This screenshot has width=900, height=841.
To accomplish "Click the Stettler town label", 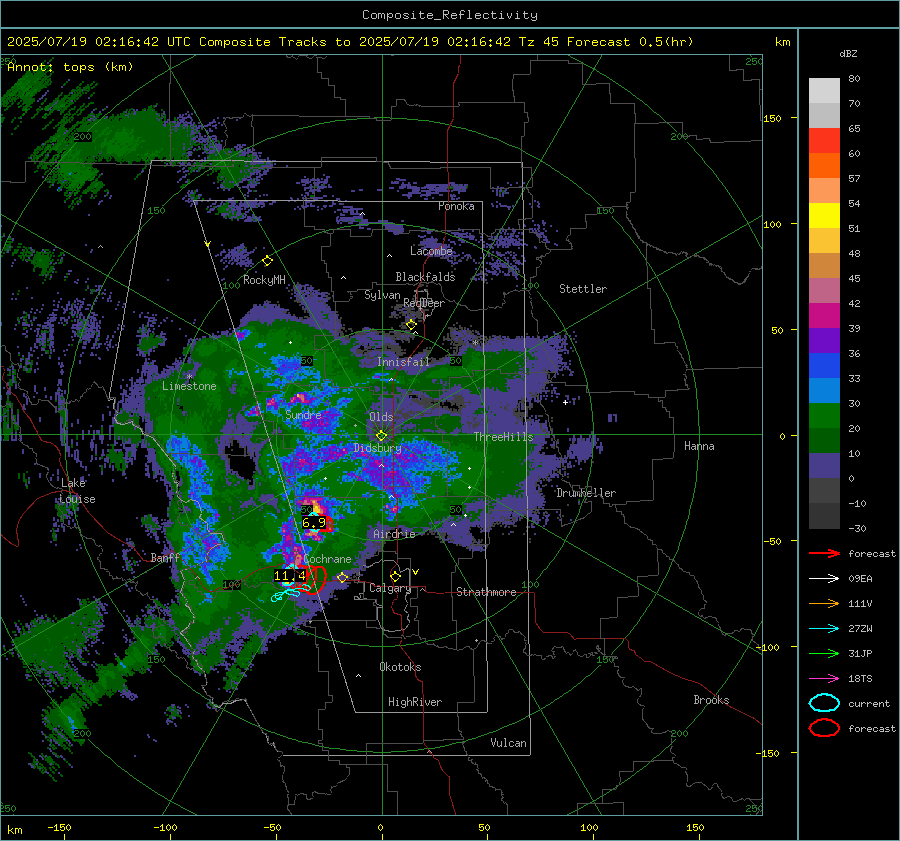I will click(x=583, y=289).
